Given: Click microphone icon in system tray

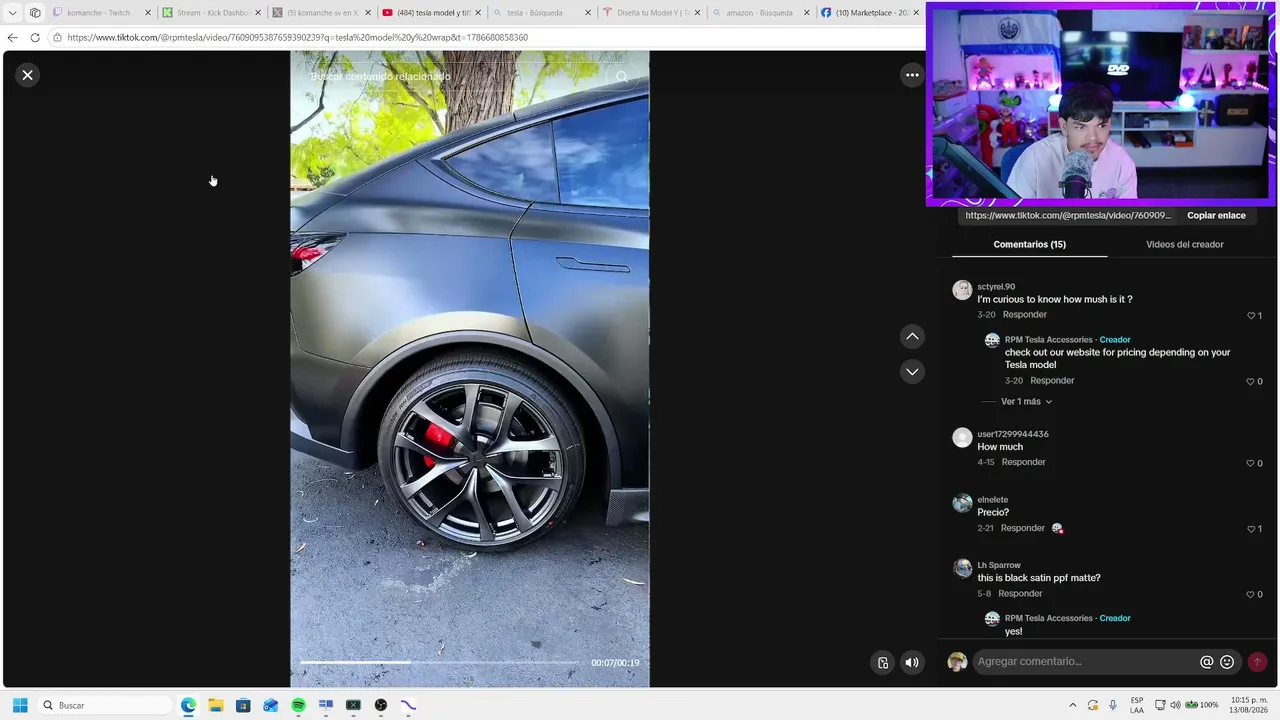Looking at the screenshot, I should [x=1113, y=705].
